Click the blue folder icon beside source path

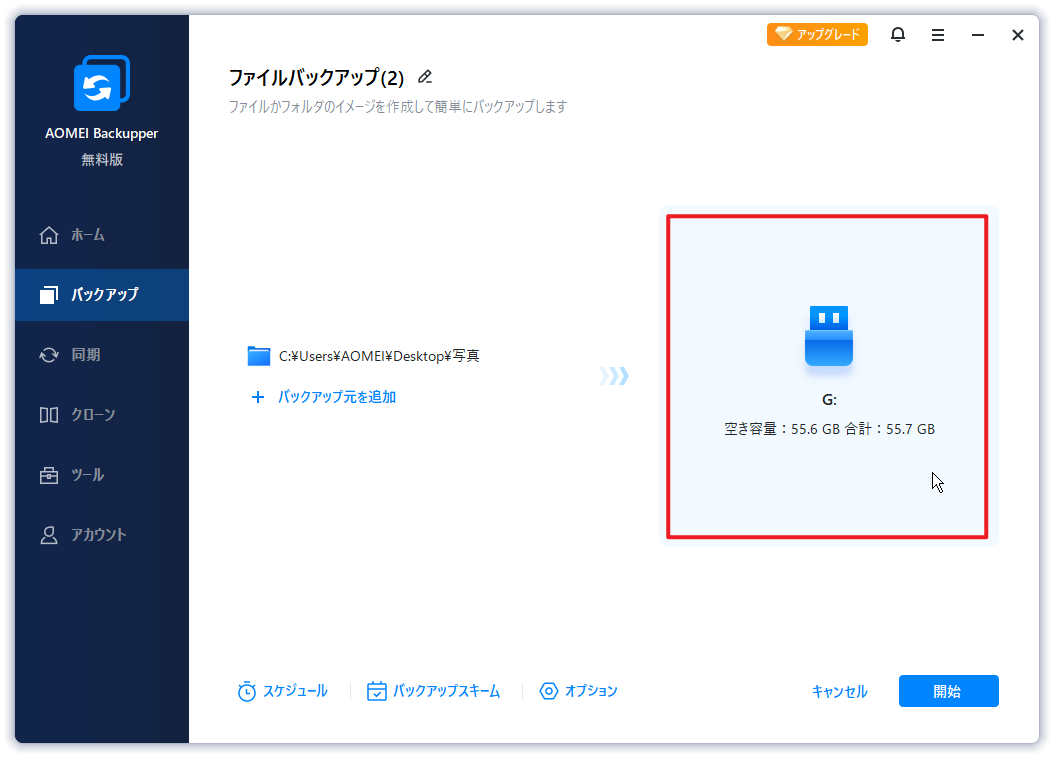pyautogui.click(x=259, y=356)
